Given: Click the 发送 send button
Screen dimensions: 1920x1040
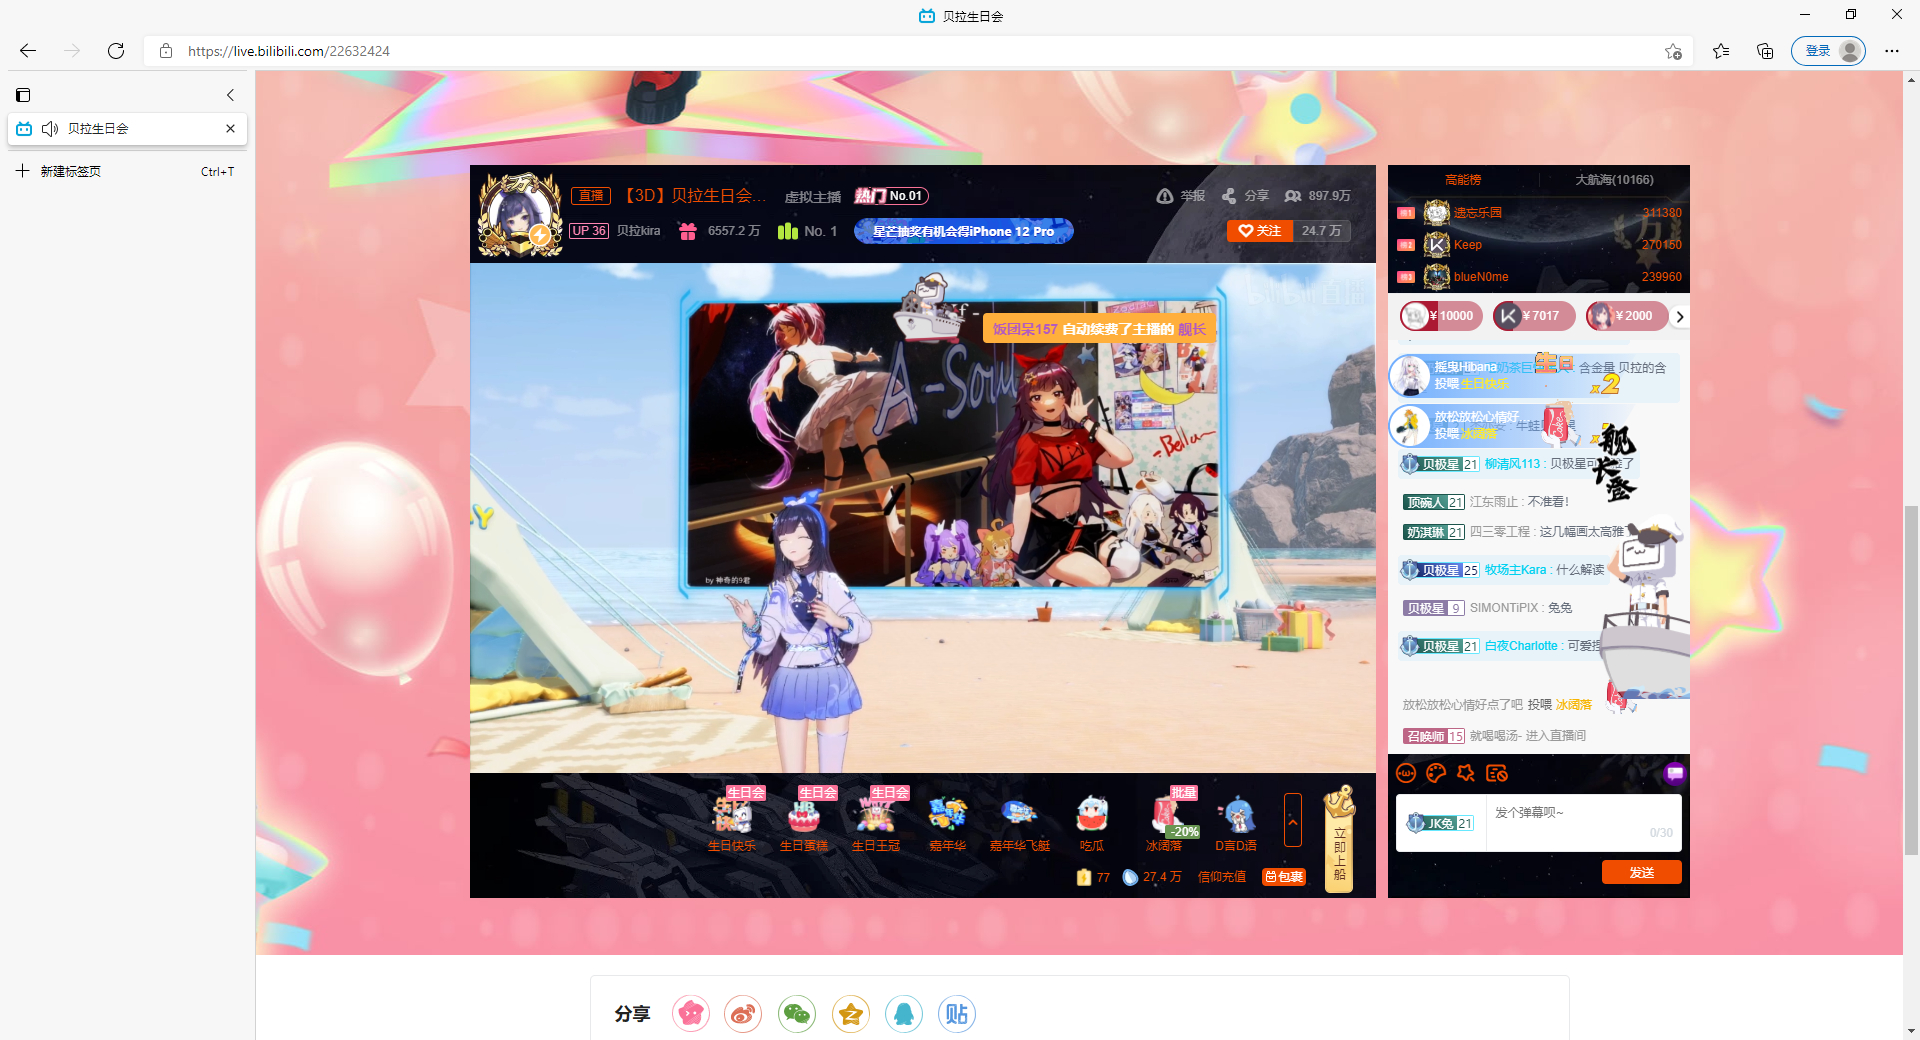Looking at the screenshot, I should click(x=1641, y=872).
